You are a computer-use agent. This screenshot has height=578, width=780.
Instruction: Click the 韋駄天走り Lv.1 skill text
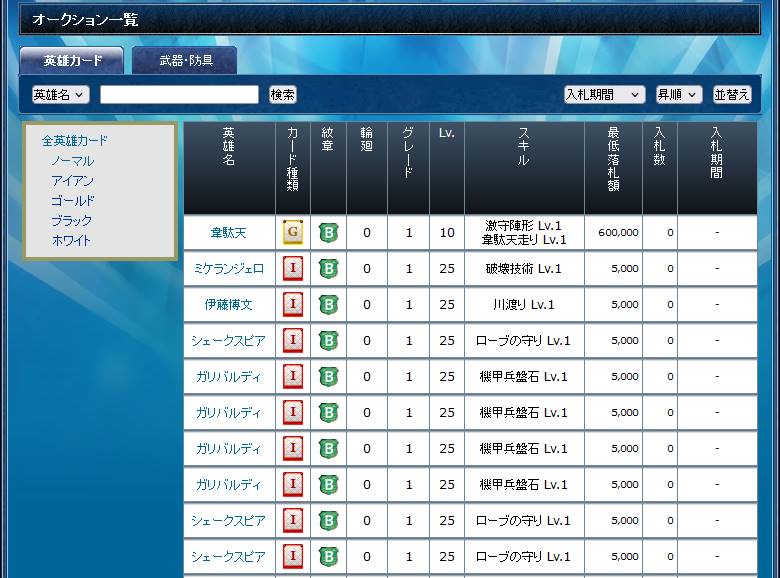pyautogui.click(x=524, y=240)
